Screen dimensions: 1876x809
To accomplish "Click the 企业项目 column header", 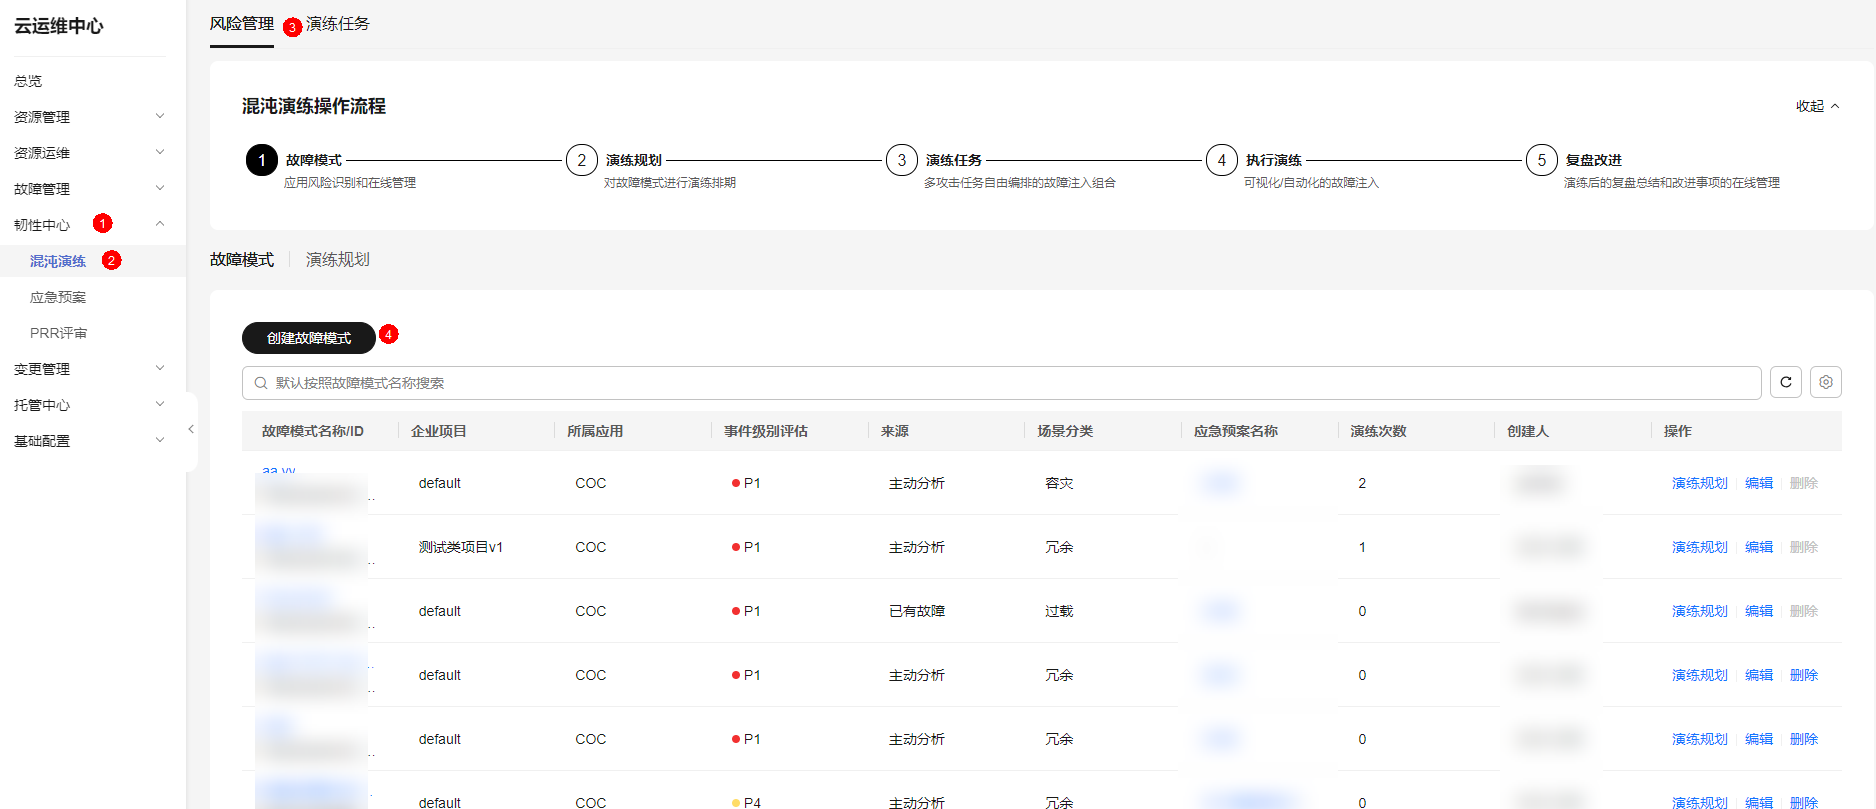I will (x=439, y=431).
